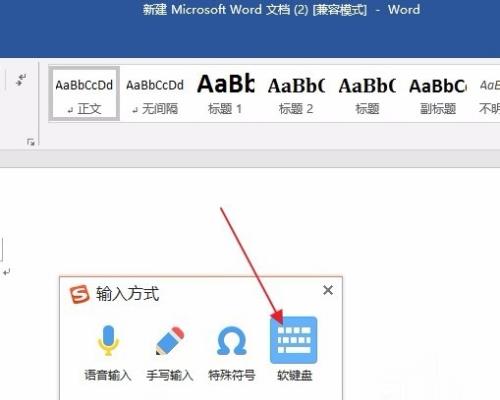Viewport: 500px width, 400px height.
Task: Open special symbols (特殊符号) omega icon
Action: pyautogui.click(x=232, y=341)
